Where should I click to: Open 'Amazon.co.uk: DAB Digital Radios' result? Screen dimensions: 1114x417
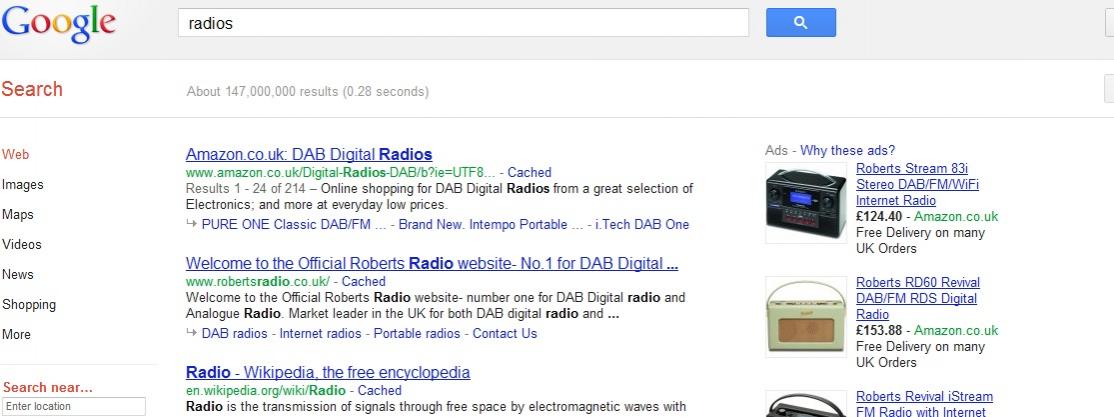tap(309, 154)
